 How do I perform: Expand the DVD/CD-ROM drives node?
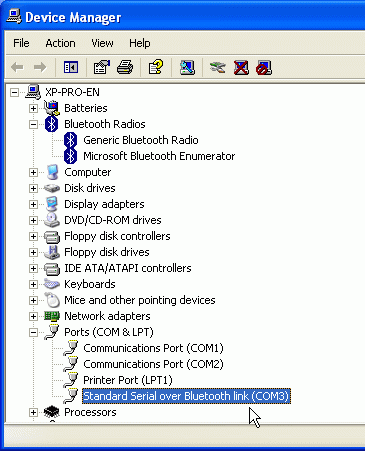33,220
